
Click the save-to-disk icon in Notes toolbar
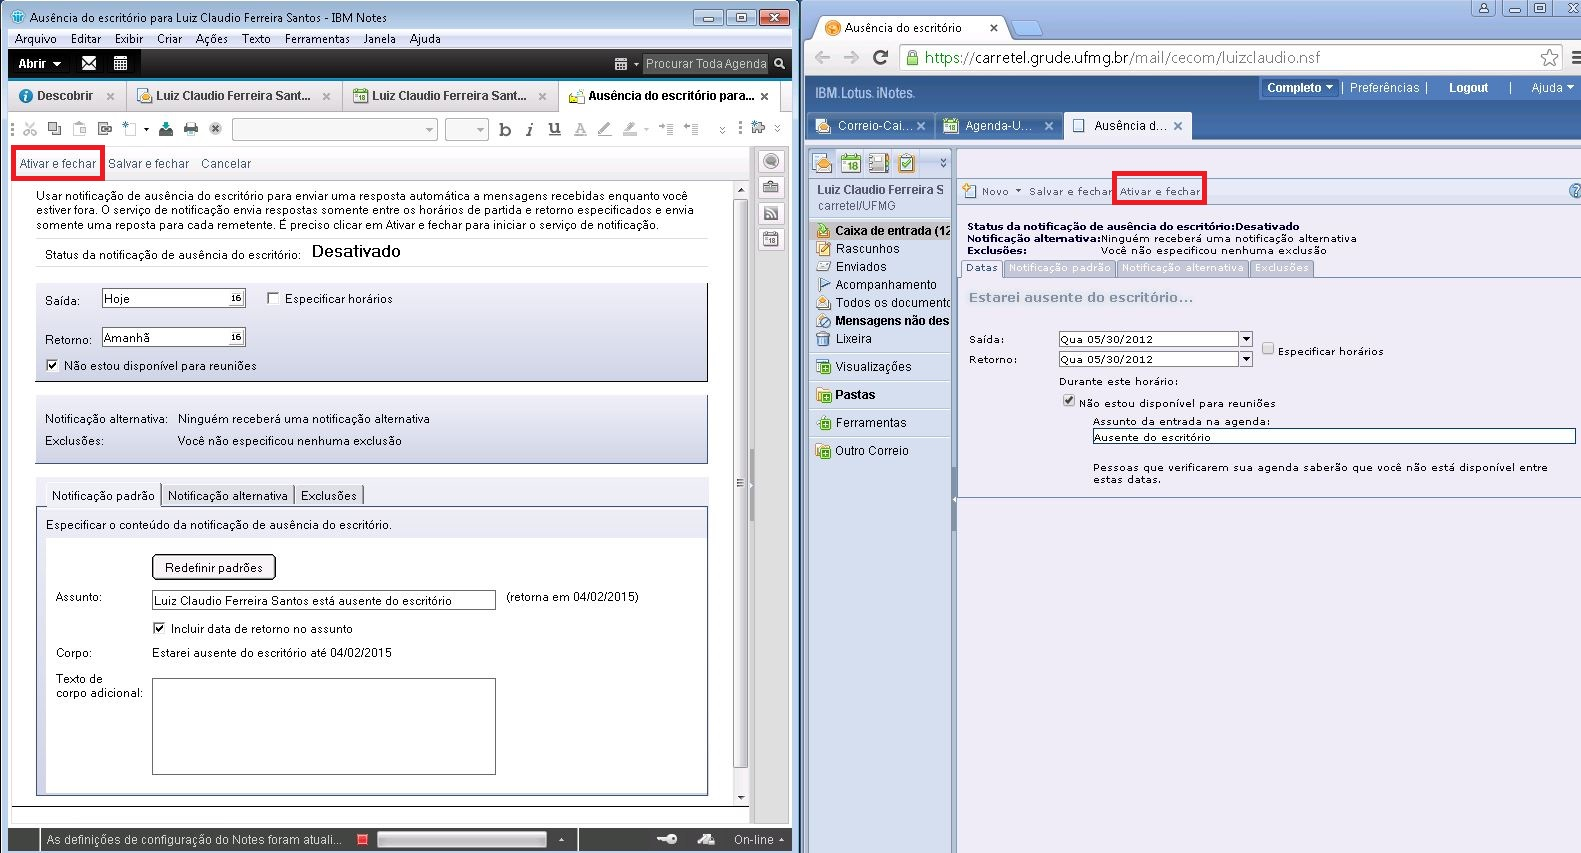(166, 129)
